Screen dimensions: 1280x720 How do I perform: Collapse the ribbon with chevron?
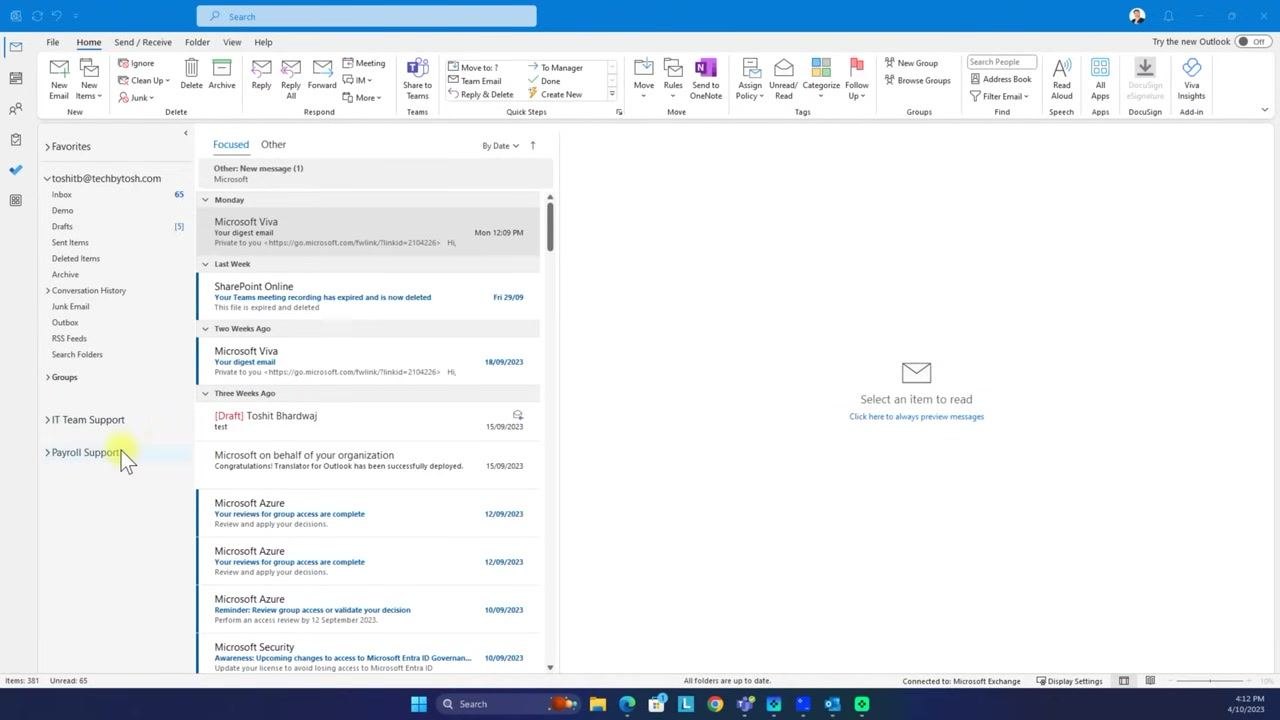coord(1265,110)
